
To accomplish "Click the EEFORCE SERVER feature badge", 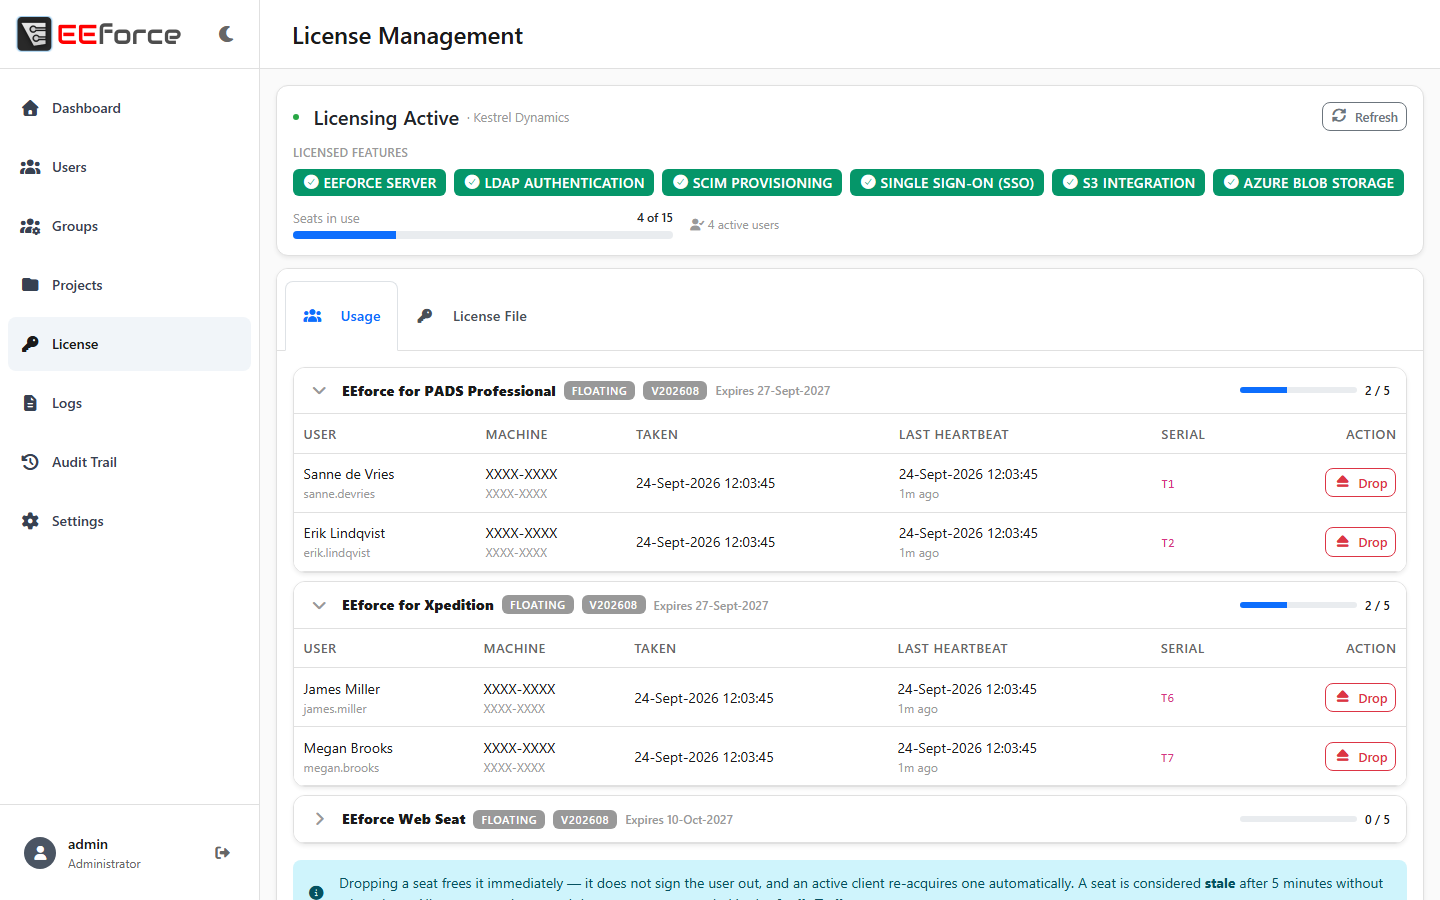I will [x=369, y=183].
